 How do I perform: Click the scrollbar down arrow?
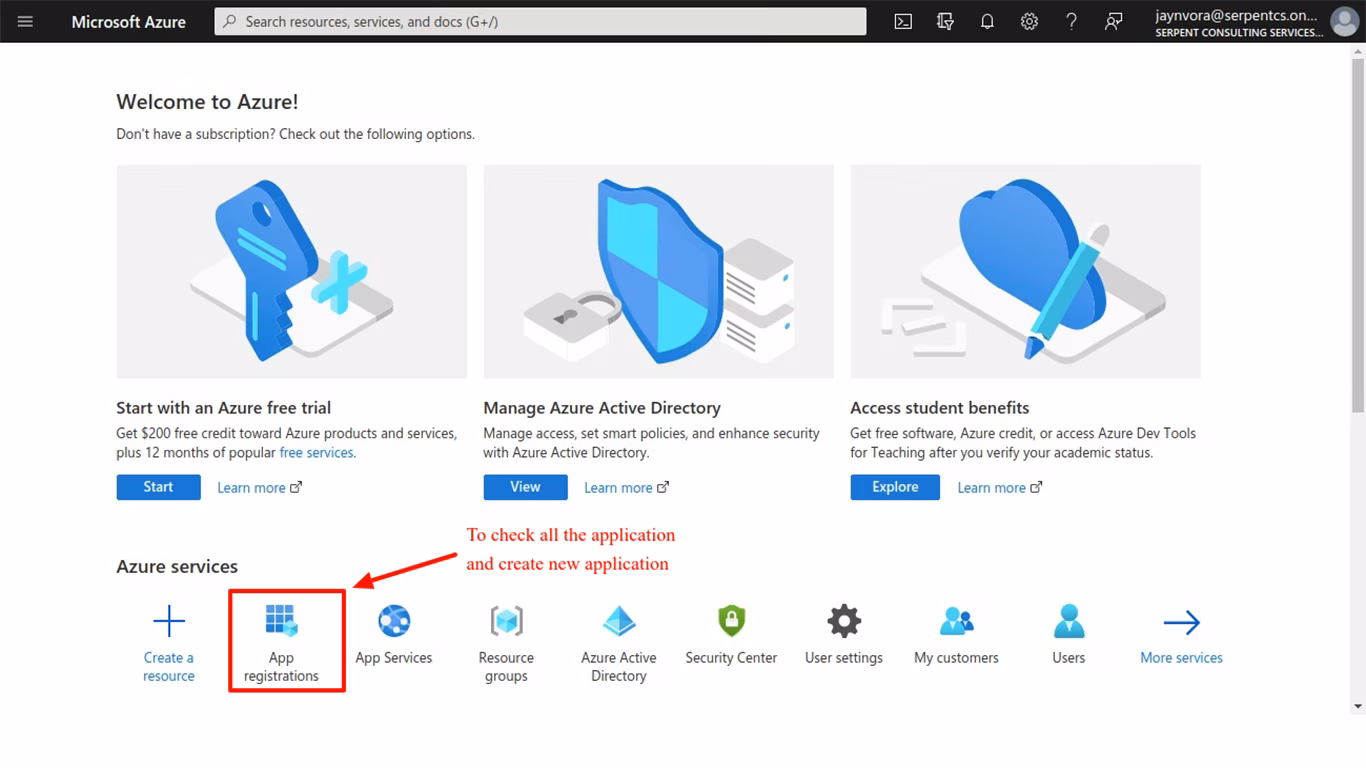(1358, 706)
